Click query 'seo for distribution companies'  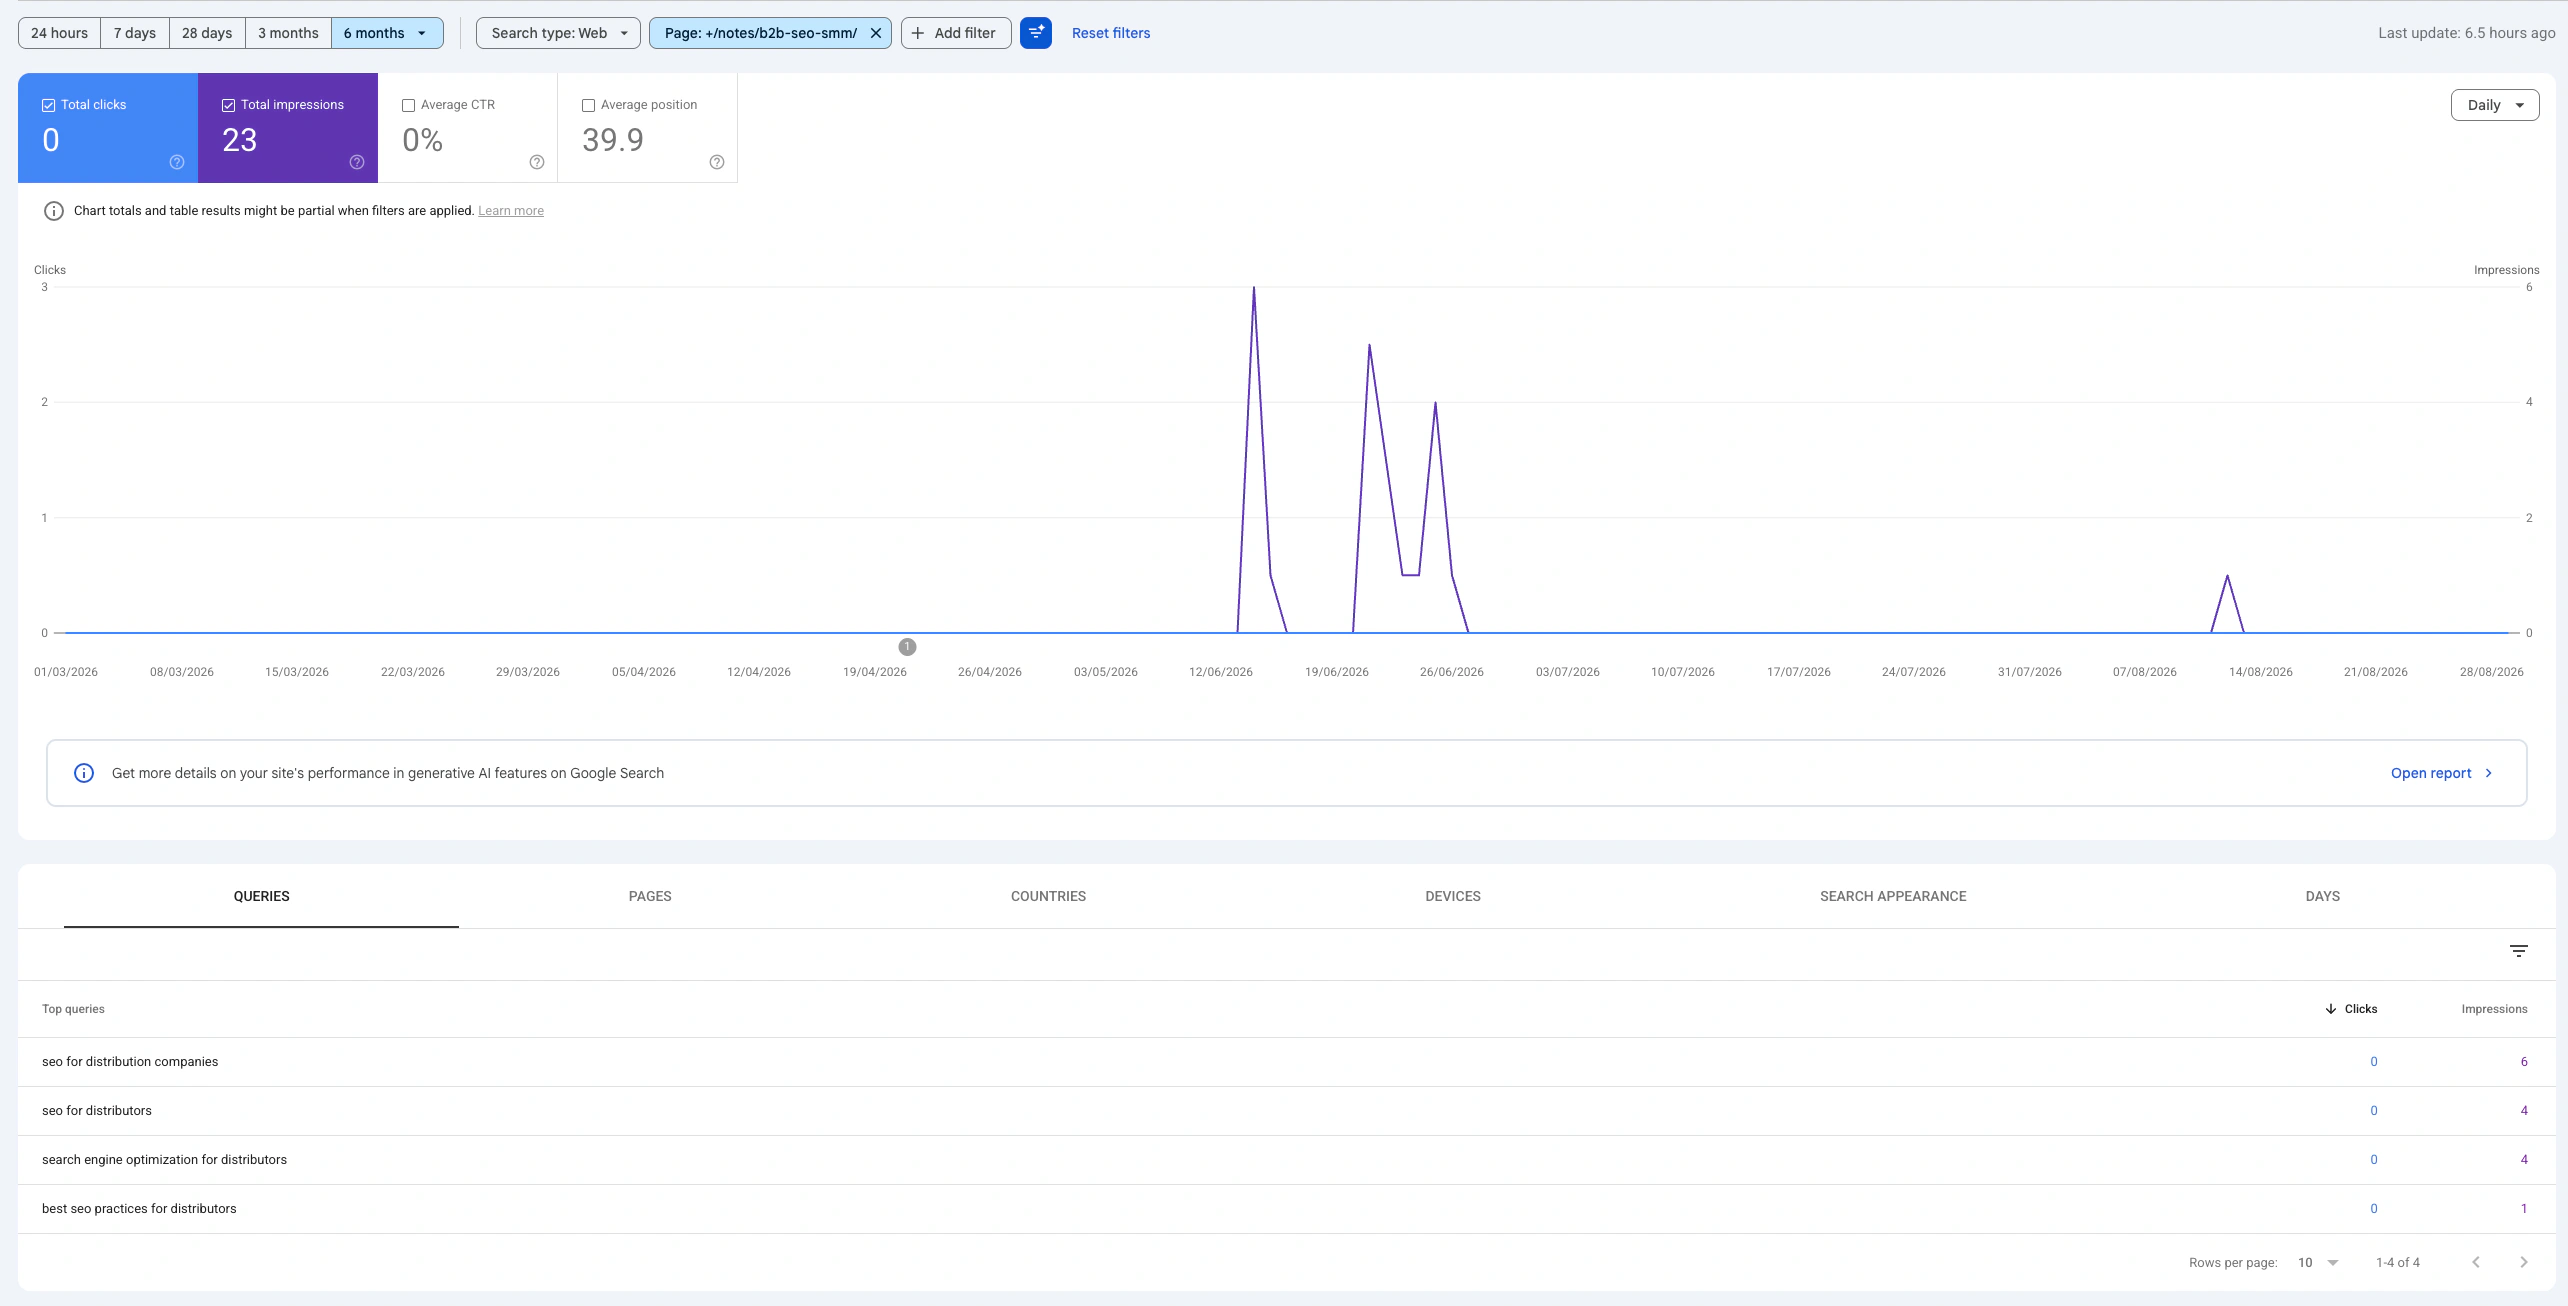[x=130, y=1062]
